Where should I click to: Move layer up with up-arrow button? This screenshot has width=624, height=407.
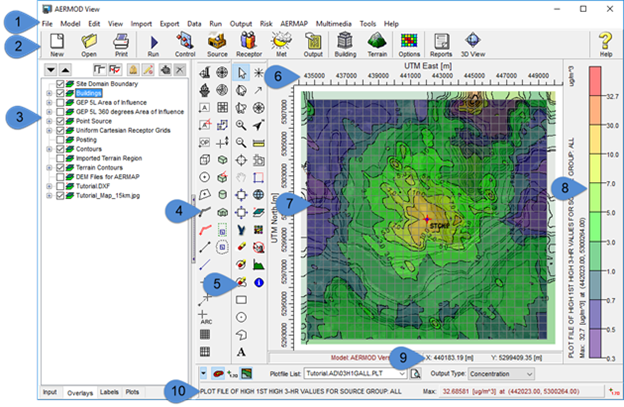pyautogui.click(x=65, y=70)
